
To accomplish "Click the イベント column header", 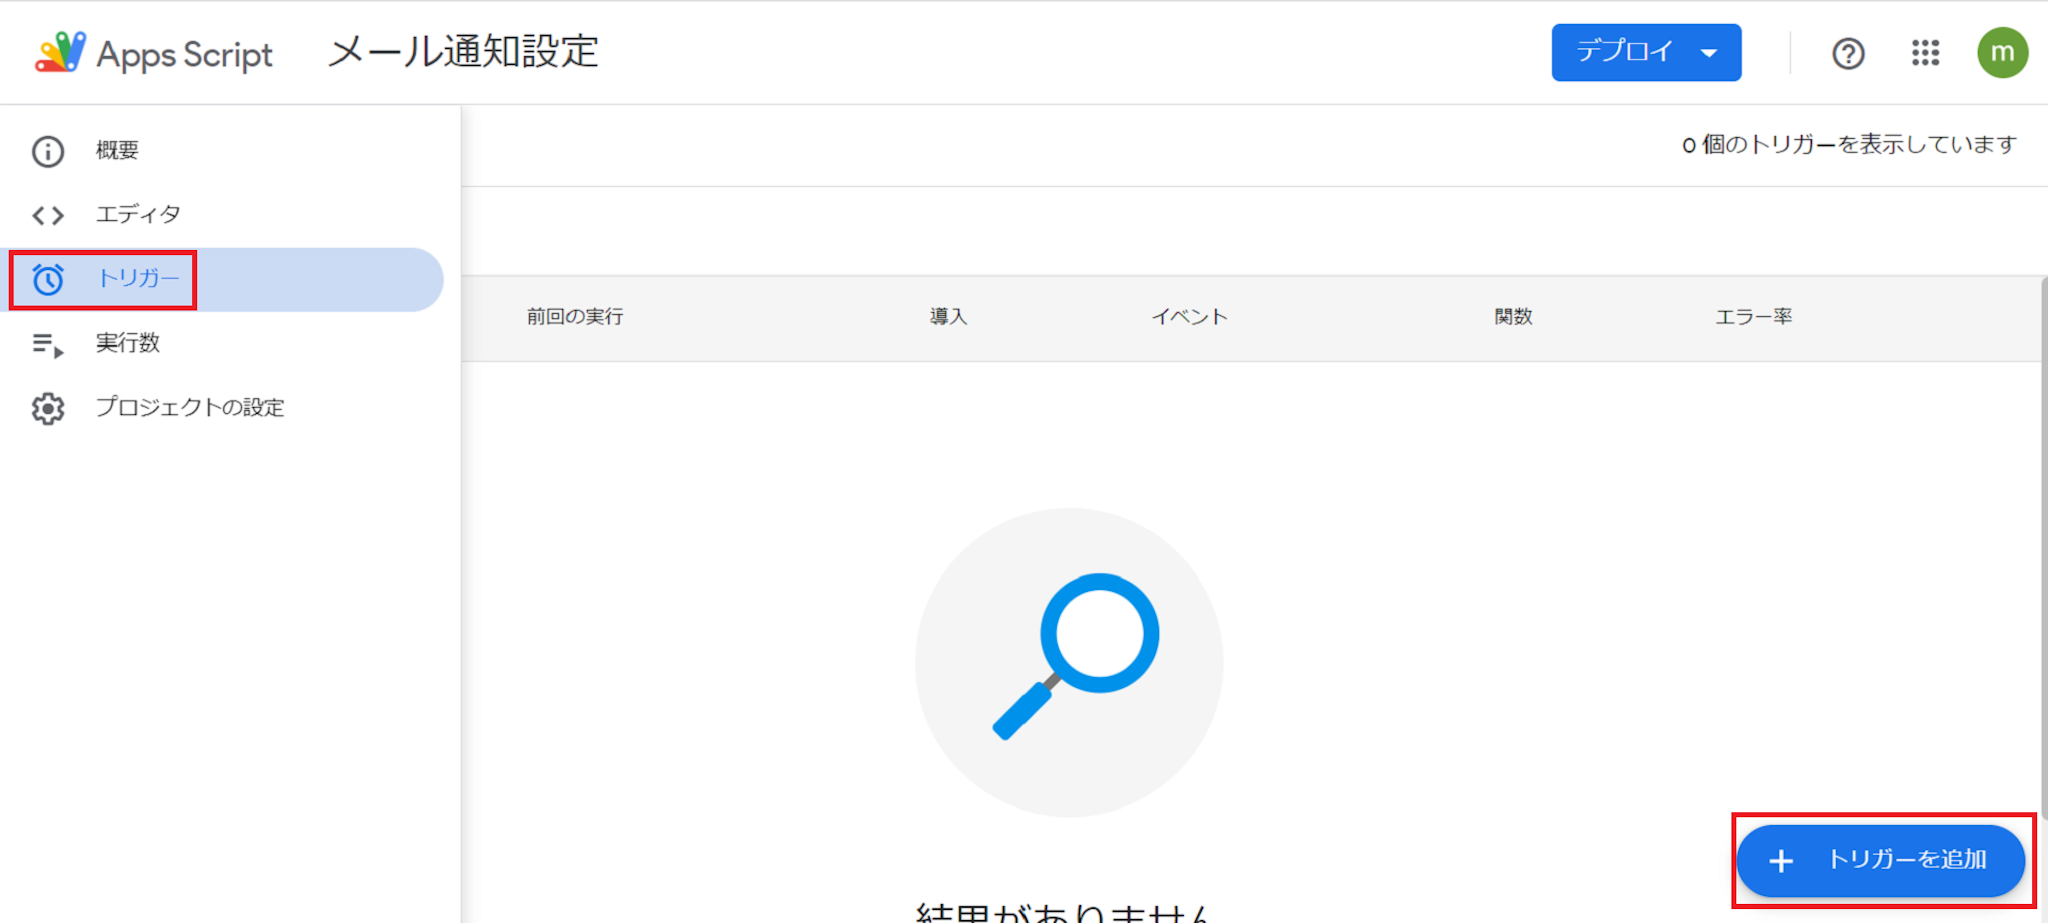I will [1189, 317].
